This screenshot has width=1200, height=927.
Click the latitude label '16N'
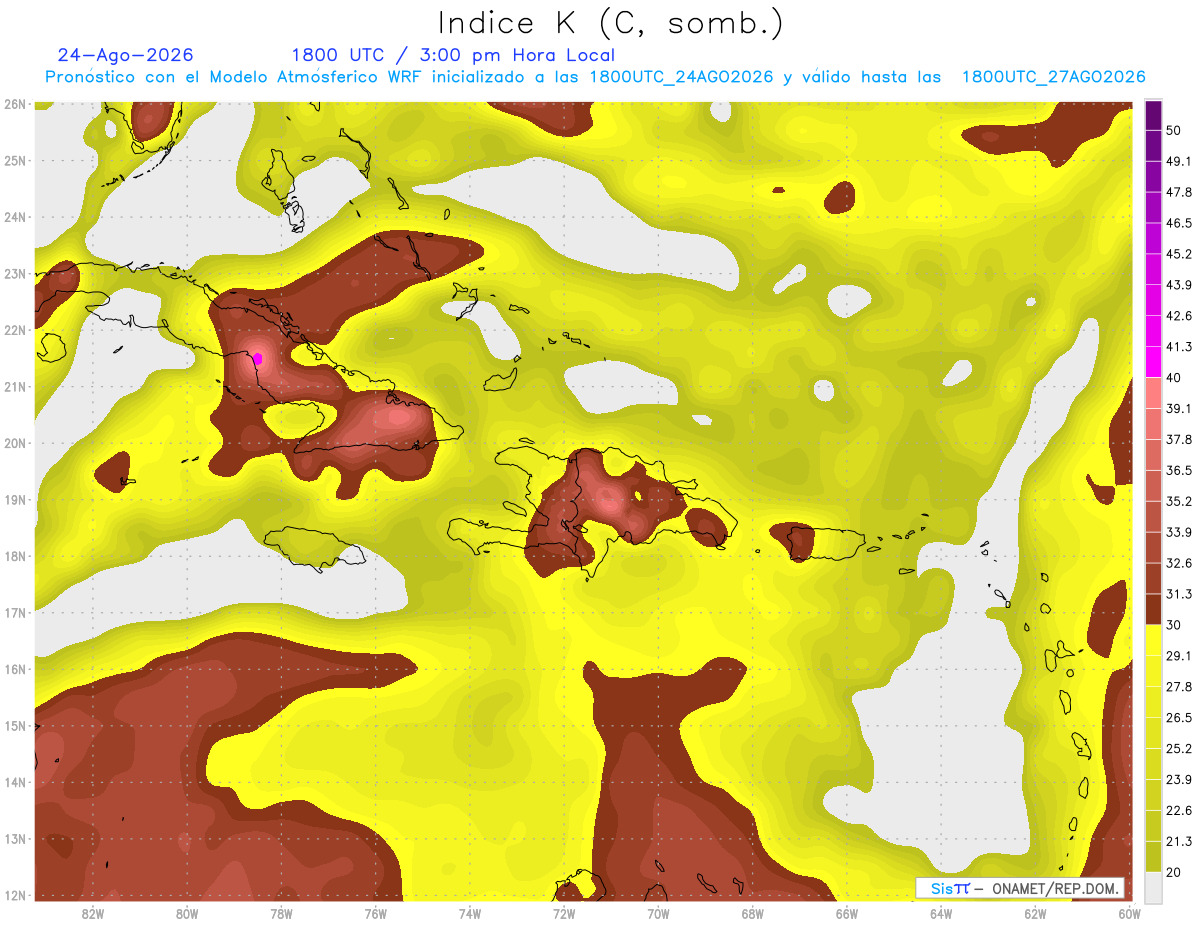tap(15, 669)
